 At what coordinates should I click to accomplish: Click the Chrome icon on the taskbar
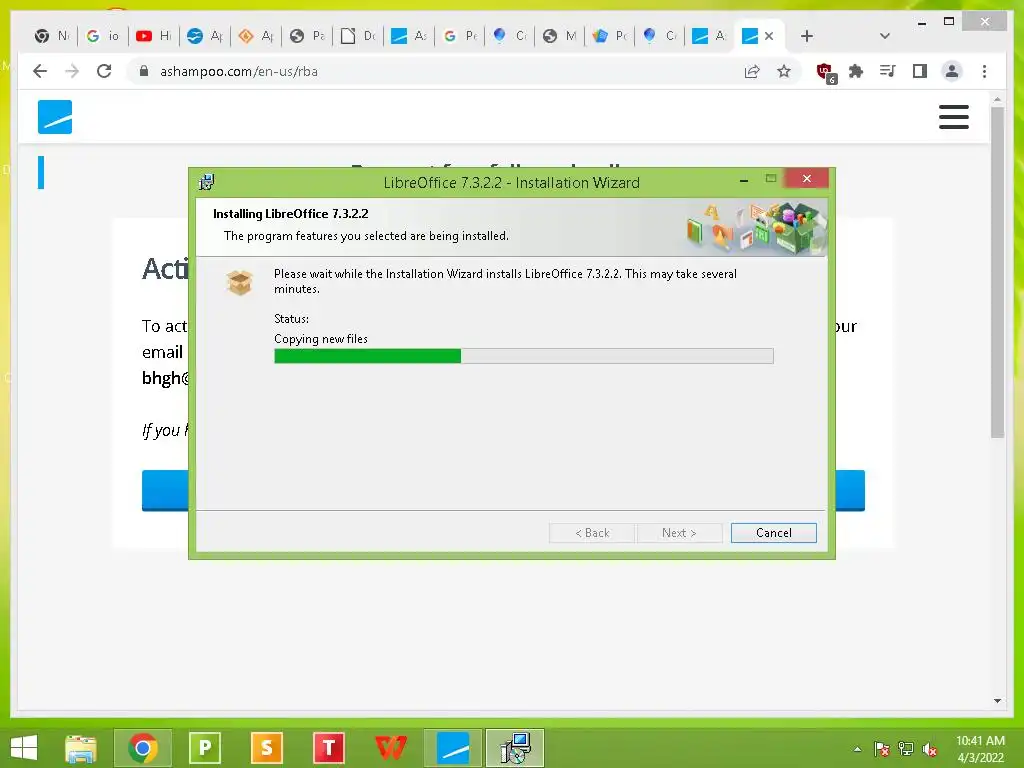coord(143,748)
